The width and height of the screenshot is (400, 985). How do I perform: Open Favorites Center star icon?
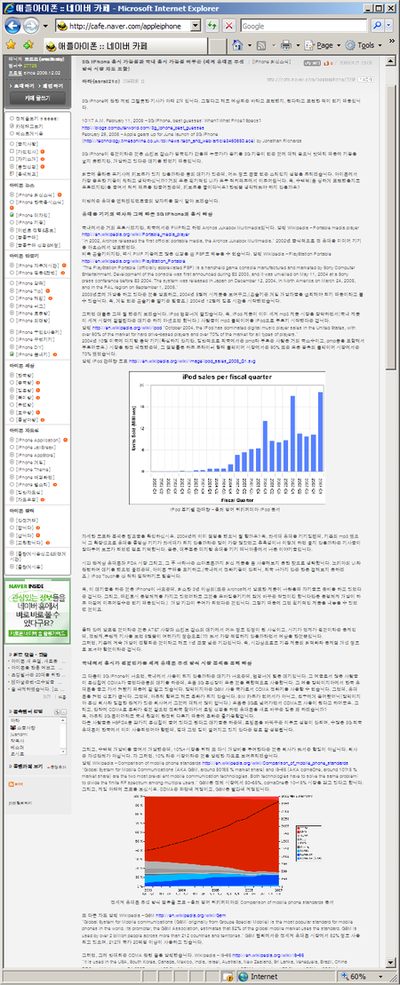click(x=10, y=45)
